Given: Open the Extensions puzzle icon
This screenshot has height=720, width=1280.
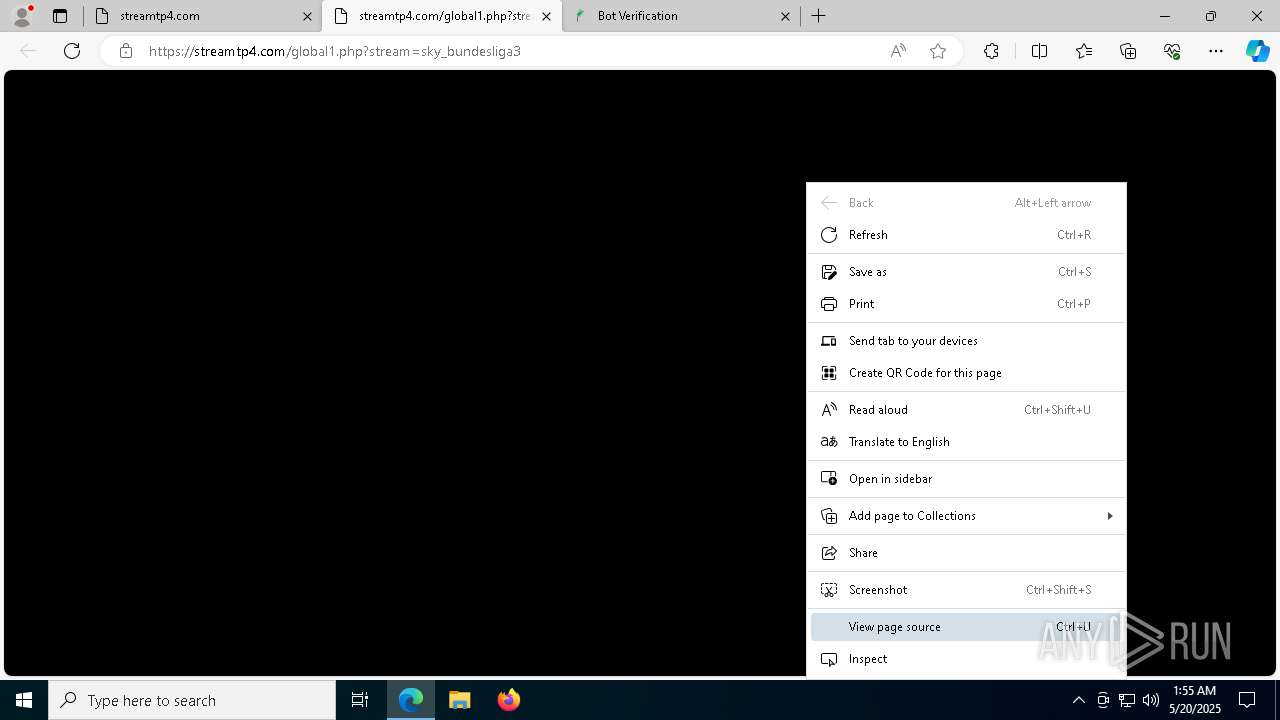Looking at the screenshot, I should tap(991, 51).
